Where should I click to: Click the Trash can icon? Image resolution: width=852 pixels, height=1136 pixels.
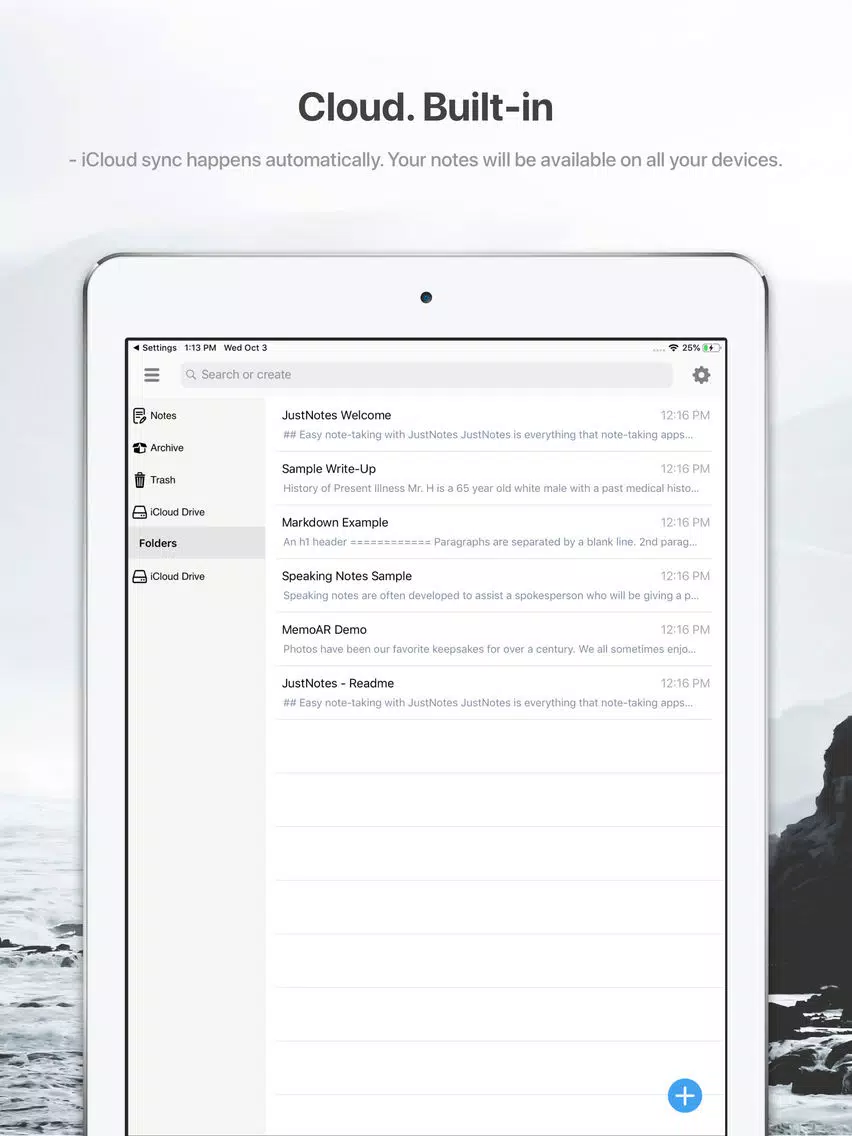click(140, 480)
